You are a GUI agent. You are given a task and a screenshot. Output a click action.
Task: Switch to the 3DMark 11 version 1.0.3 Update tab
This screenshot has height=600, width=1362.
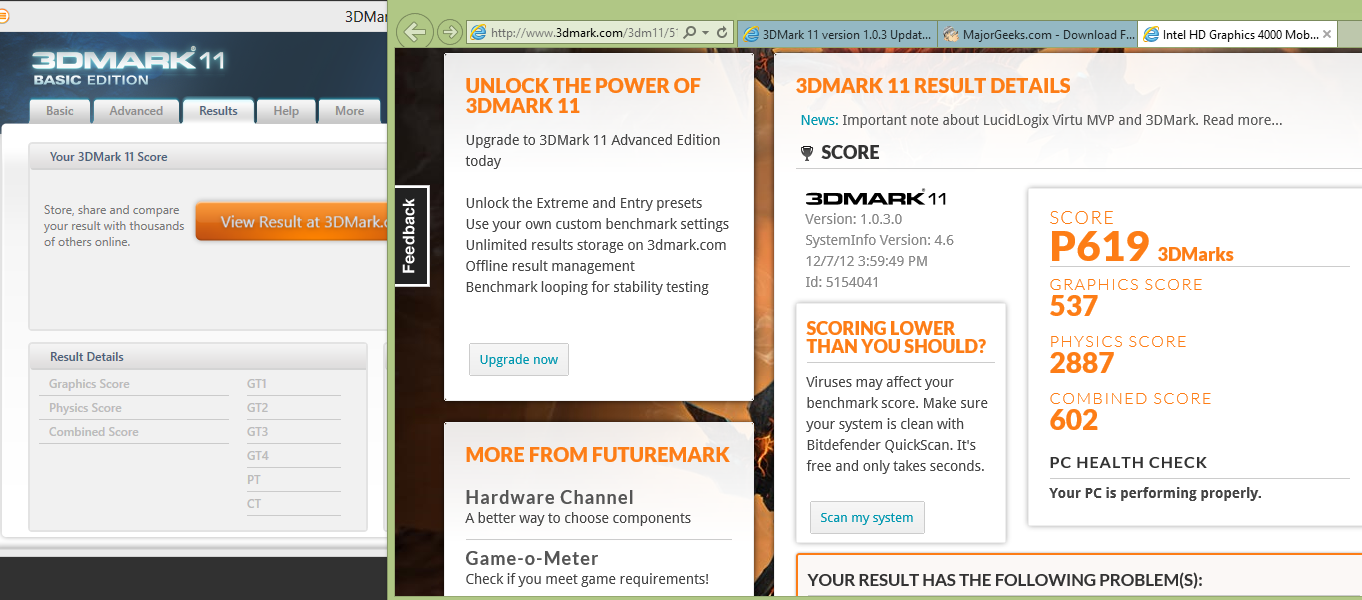(837, 34)
